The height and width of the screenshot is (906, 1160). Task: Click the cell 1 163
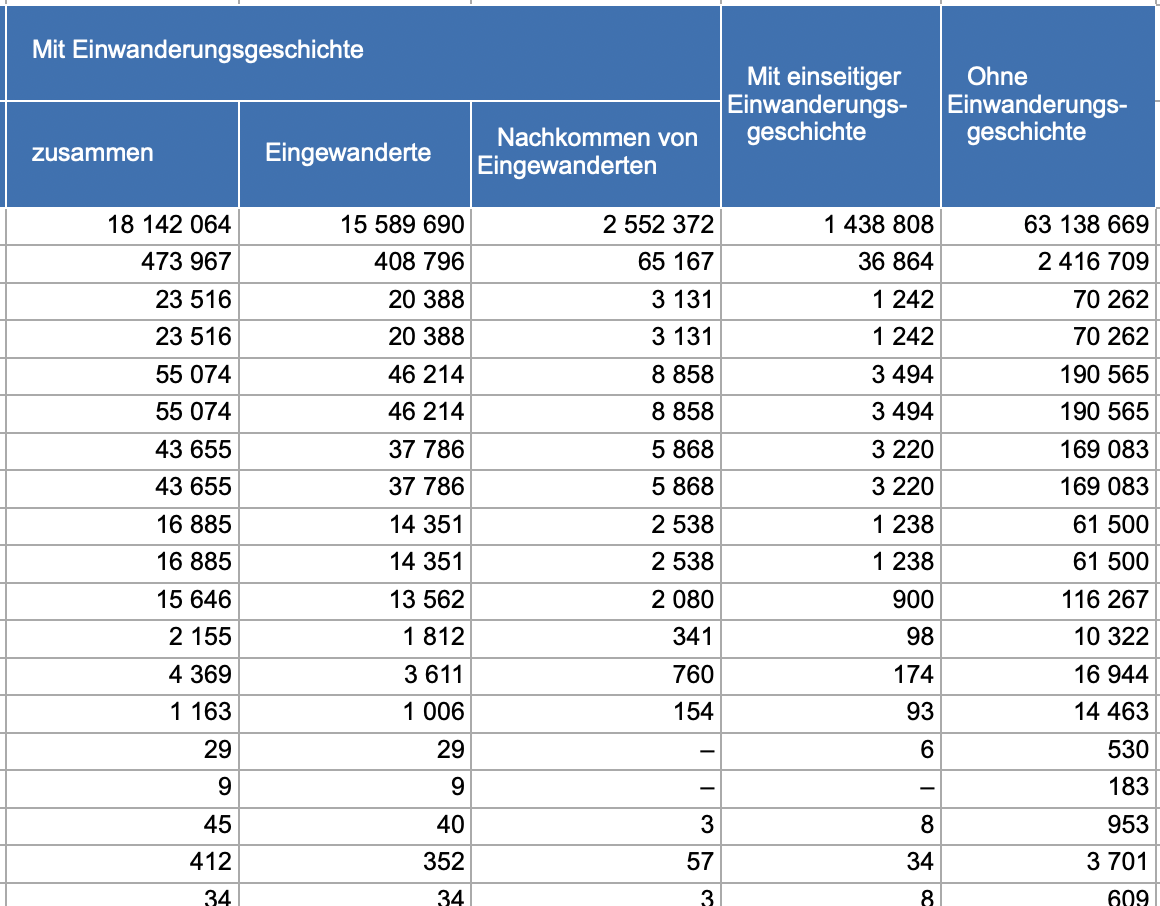123,713
